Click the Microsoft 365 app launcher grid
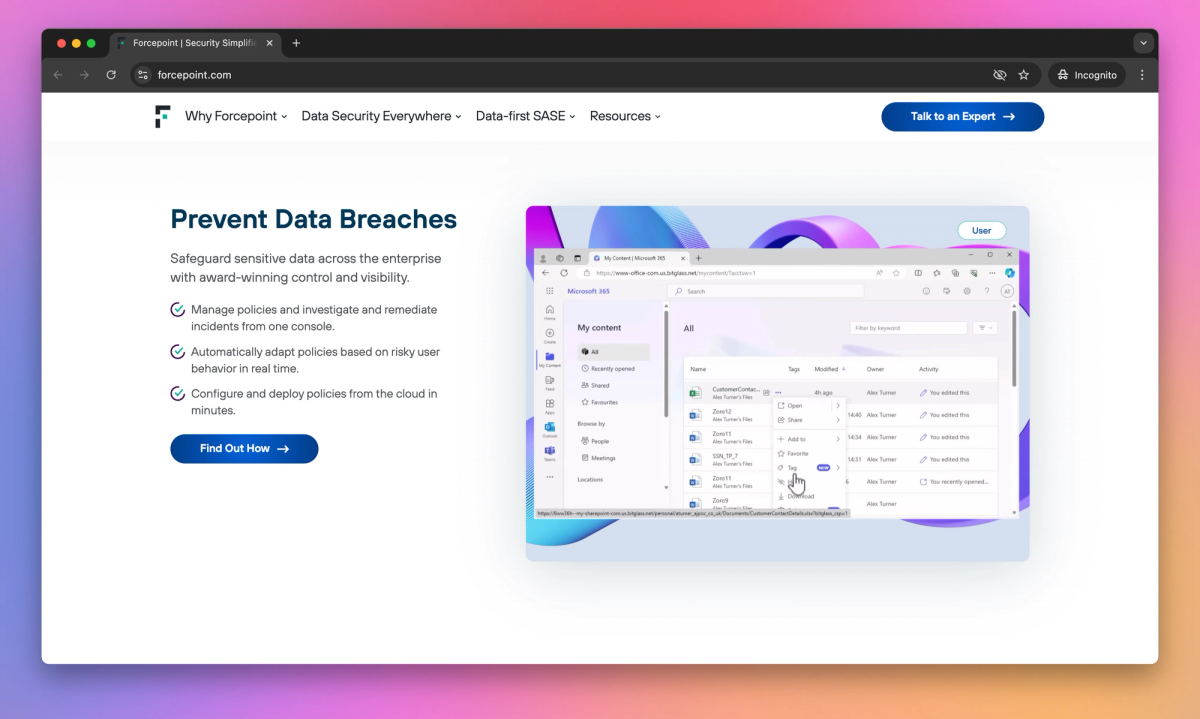The image size is (1200, 719). coord(549,291)
